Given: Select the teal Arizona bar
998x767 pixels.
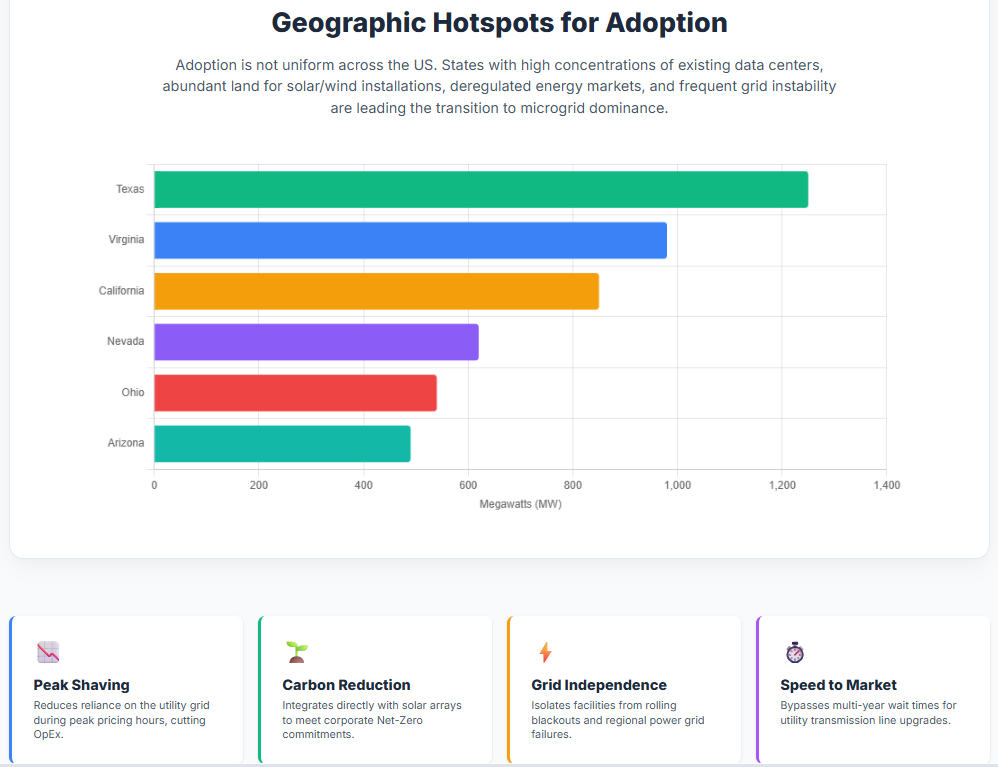Looking at the screenshot, I should (282, 444).
